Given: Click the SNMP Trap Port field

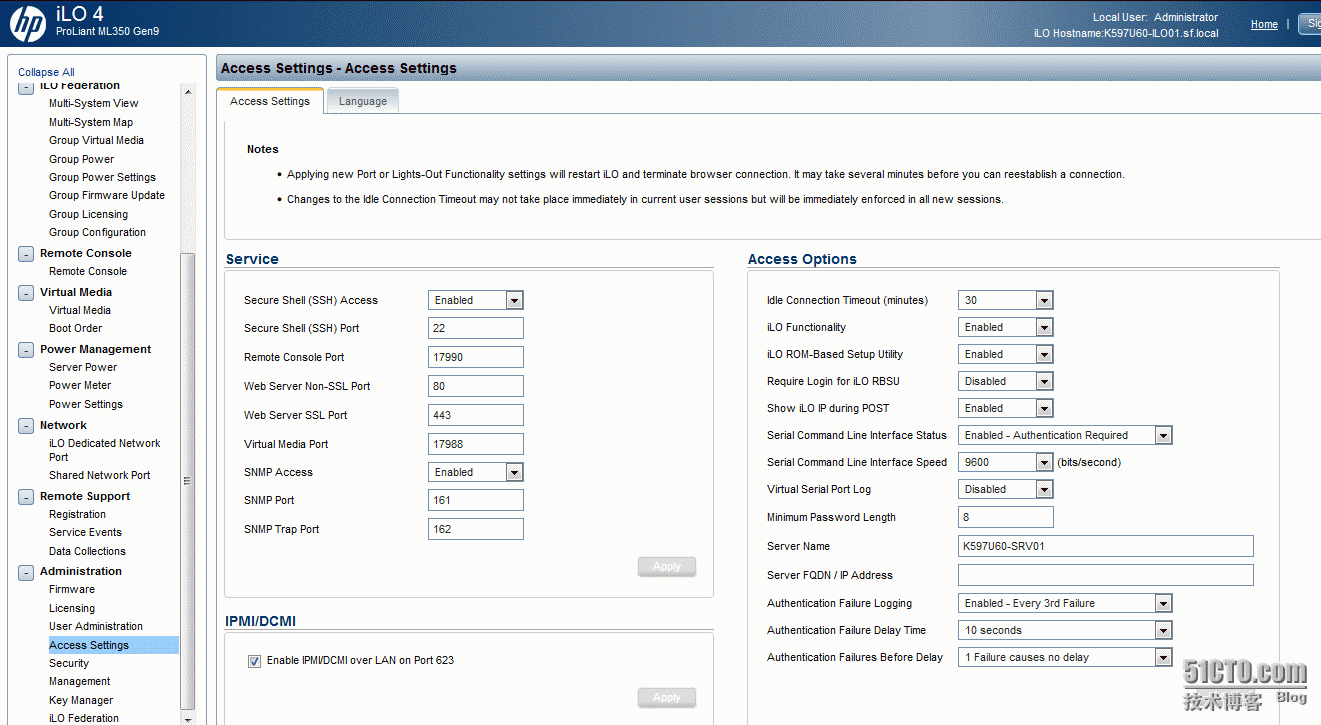Looking at the screenshot, I should tap(476, 529).
